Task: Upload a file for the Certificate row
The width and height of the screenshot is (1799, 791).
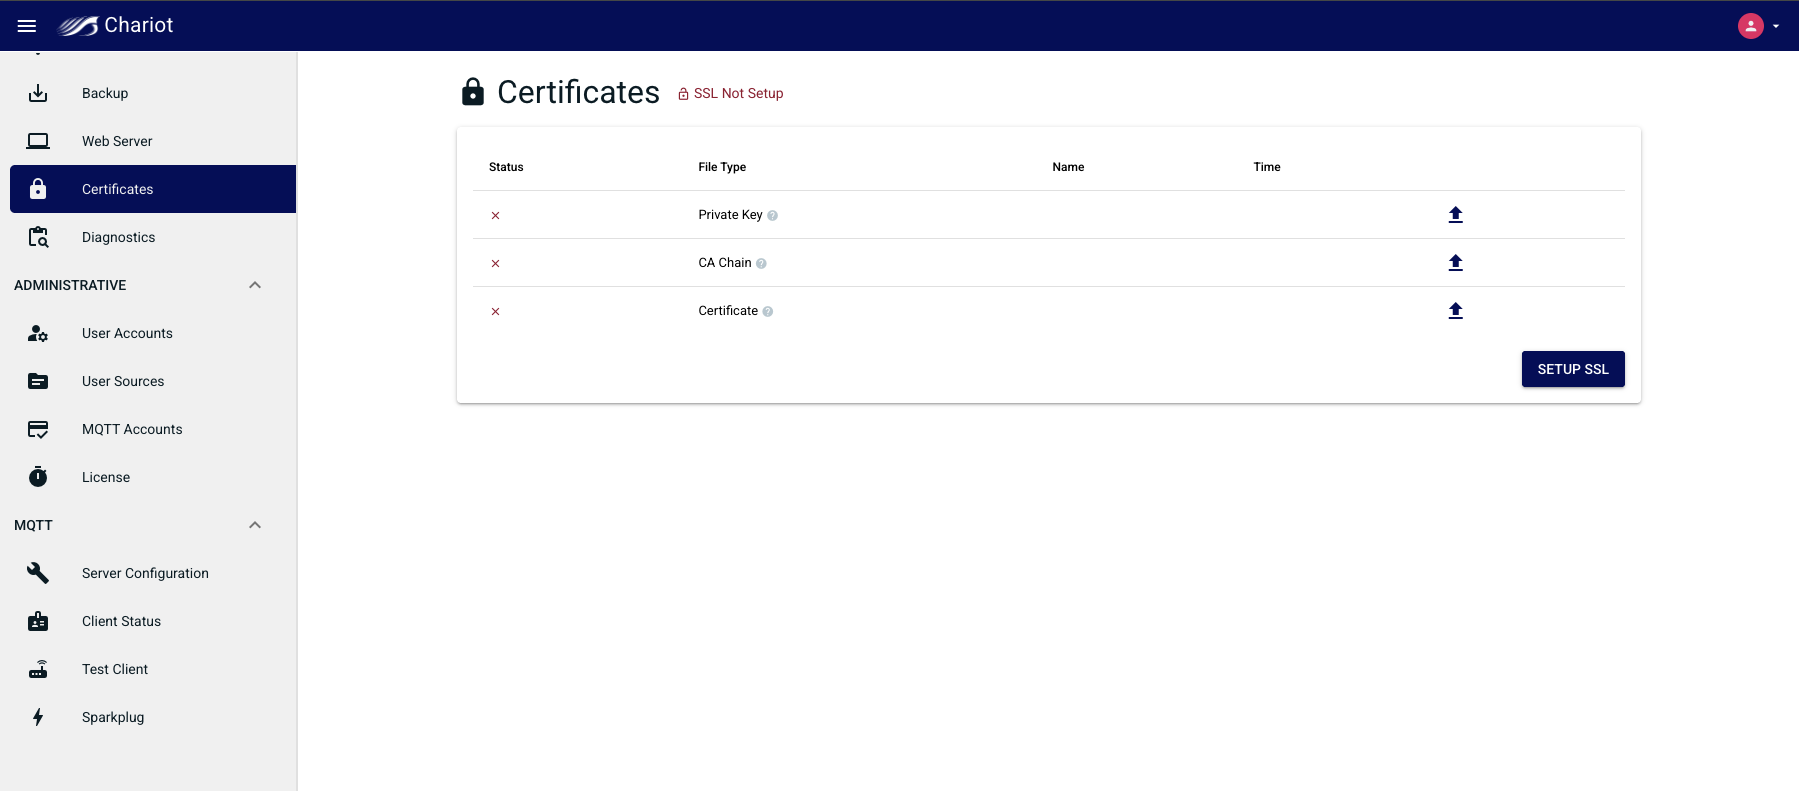Action: pyautogui.click(x=1455, y=311)
